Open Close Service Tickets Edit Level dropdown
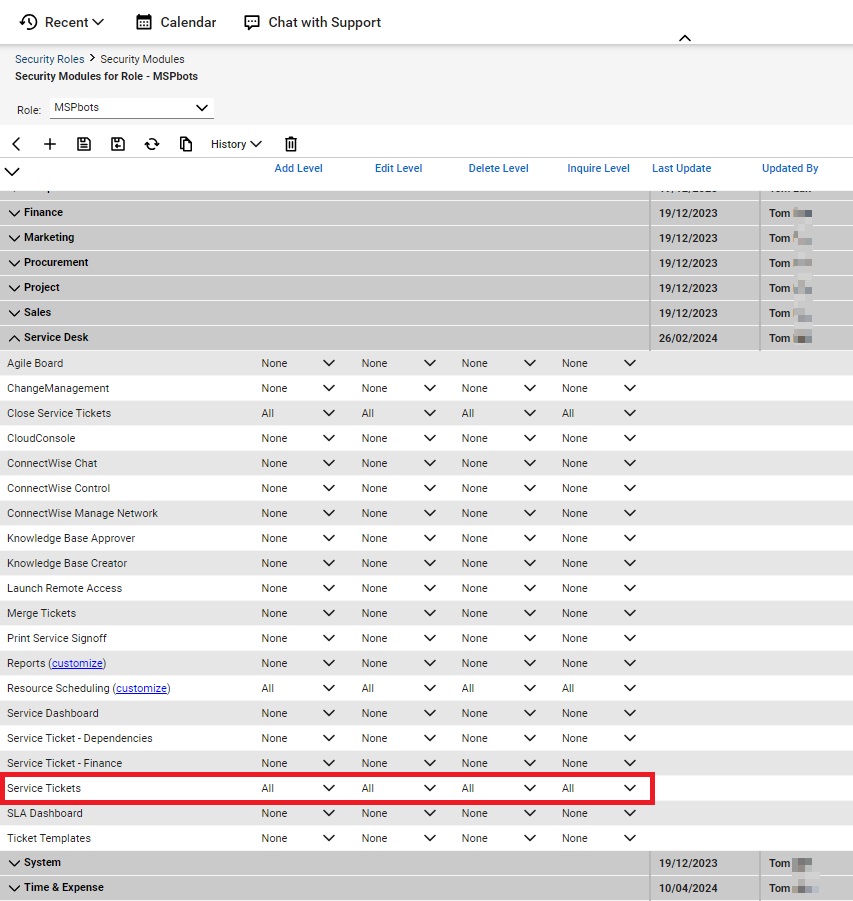 (398, 413)
